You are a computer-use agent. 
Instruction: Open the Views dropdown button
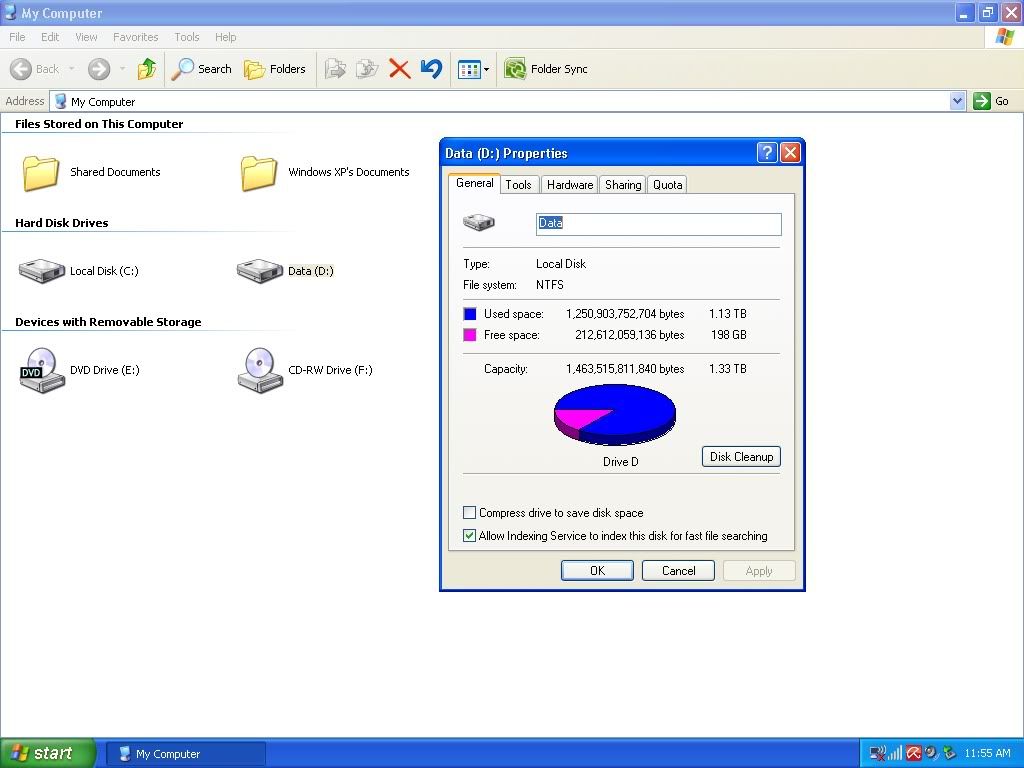click(x=473, y=69)
